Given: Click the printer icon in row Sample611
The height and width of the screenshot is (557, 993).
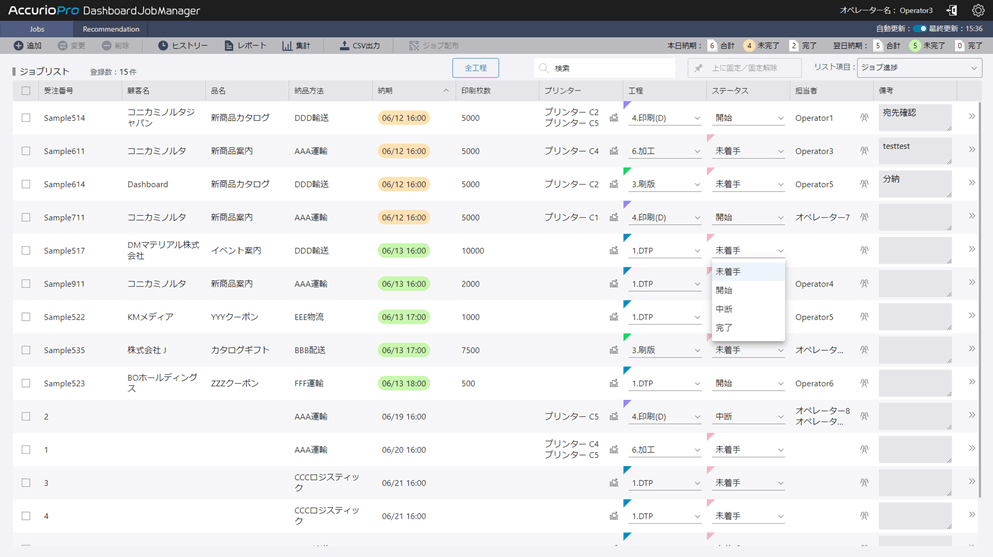Looking at the screenshot, I should click(x=614, y=151).
